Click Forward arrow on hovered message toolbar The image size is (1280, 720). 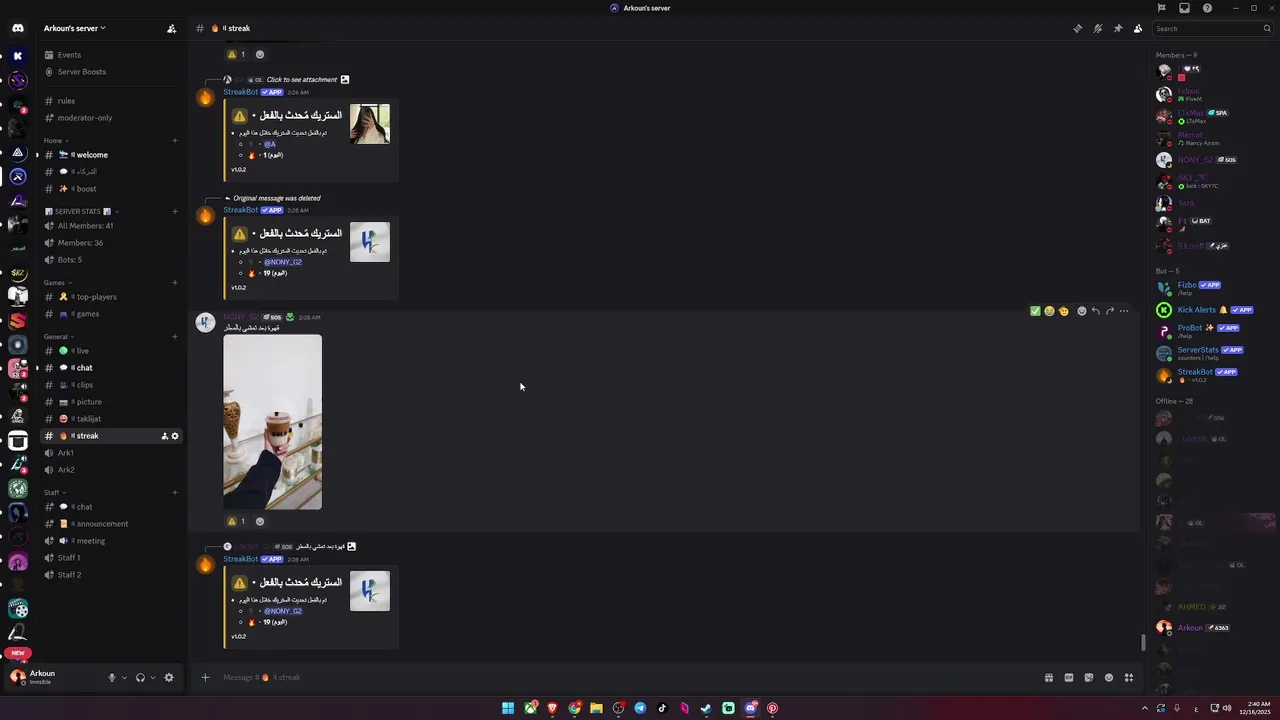coord(1109,311)
